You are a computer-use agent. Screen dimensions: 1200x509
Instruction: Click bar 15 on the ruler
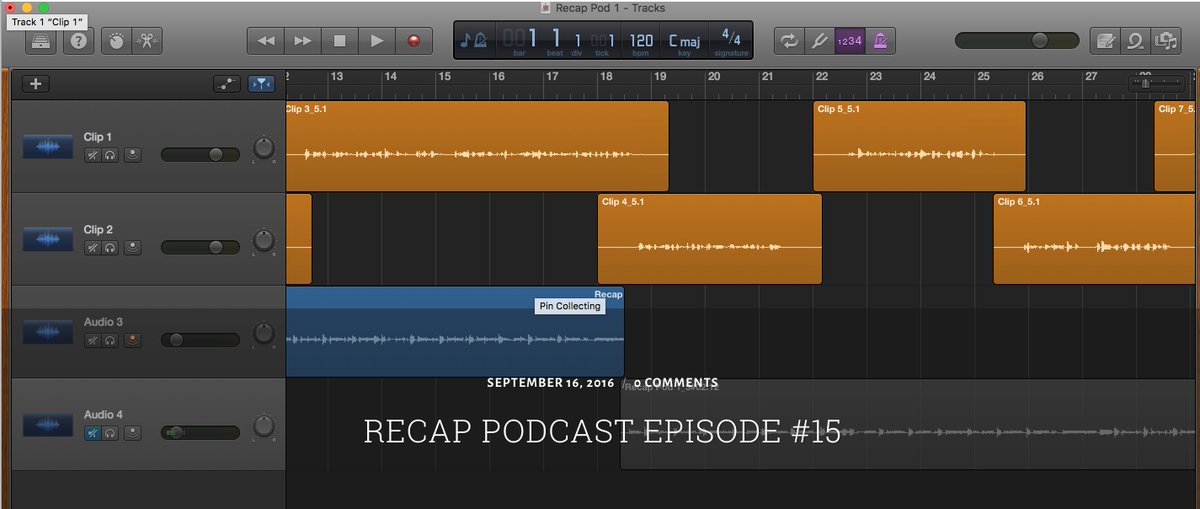click(x=445, y=77)
